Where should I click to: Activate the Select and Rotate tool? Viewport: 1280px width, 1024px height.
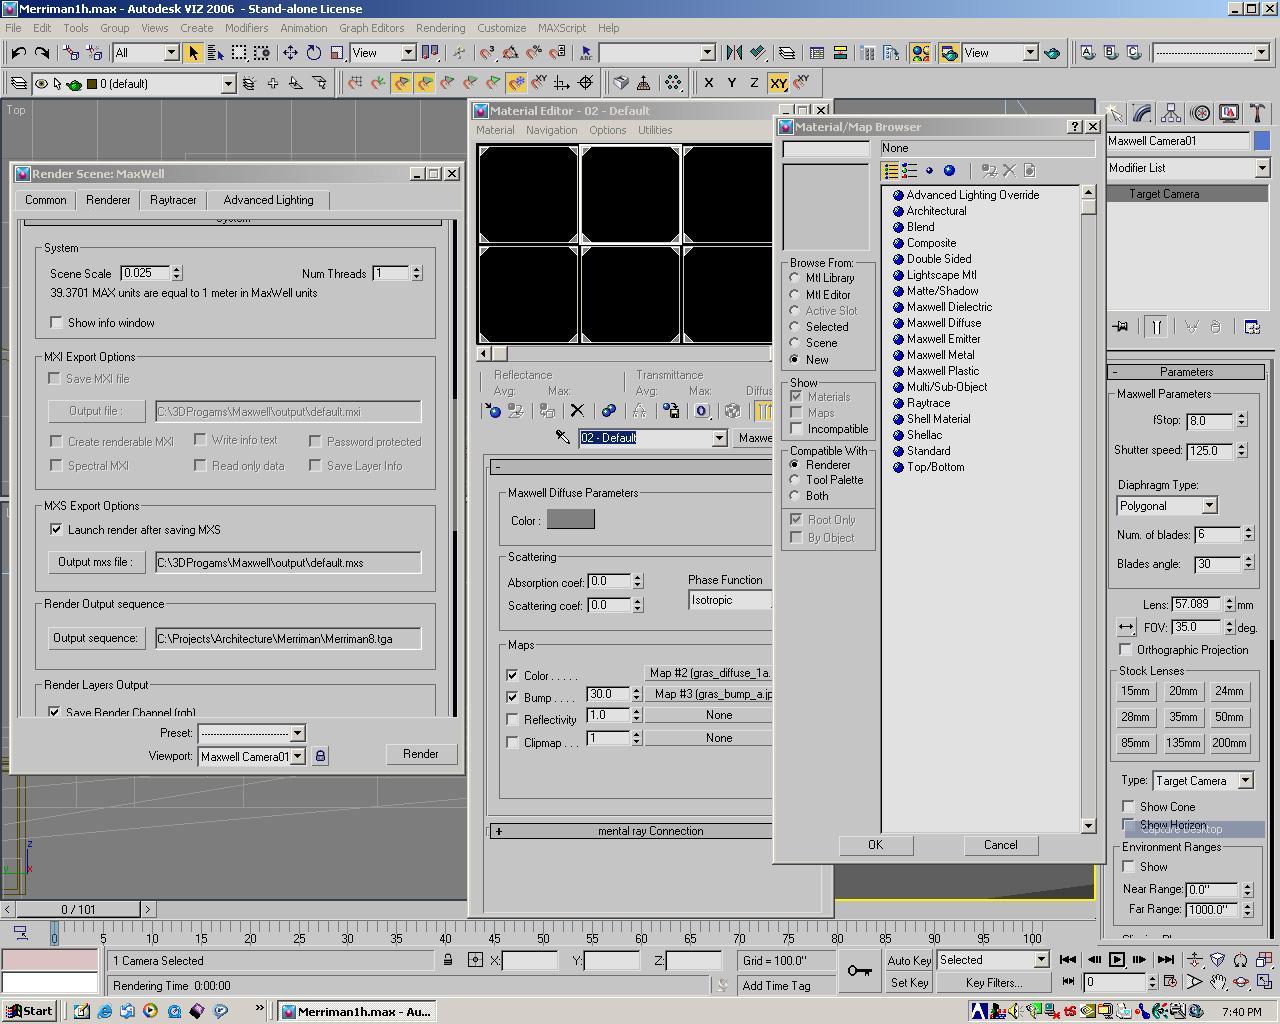[x=313, y=54]
